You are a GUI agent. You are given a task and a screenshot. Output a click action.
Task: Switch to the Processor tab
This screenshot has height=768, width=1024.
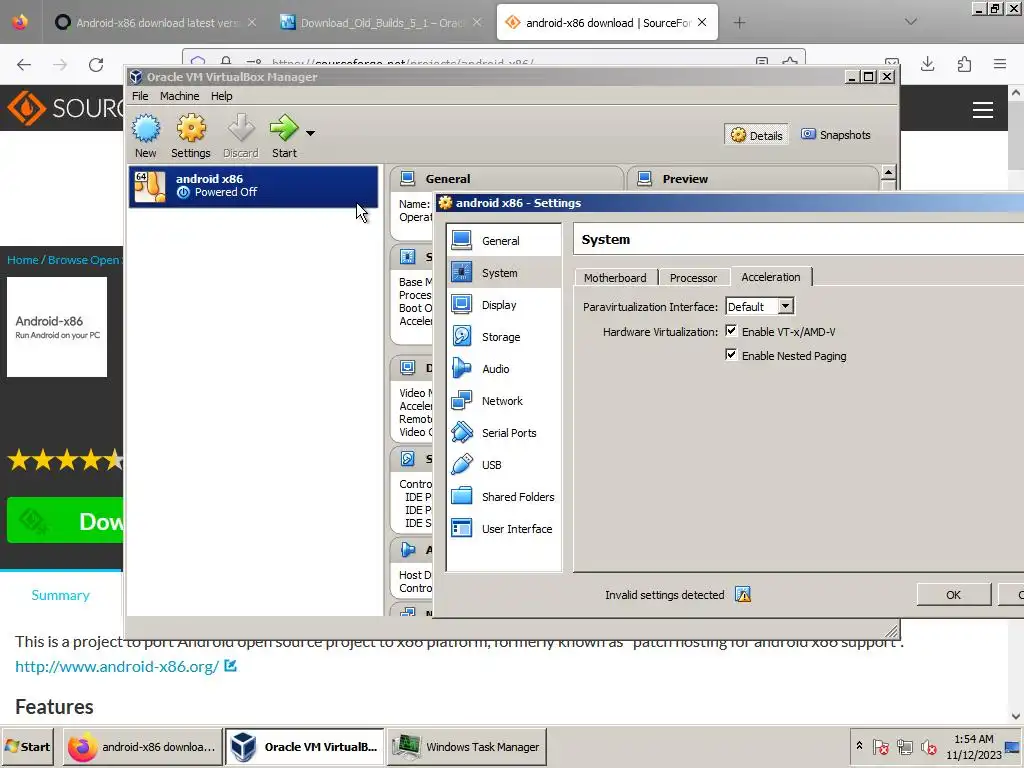coord(694,278)
